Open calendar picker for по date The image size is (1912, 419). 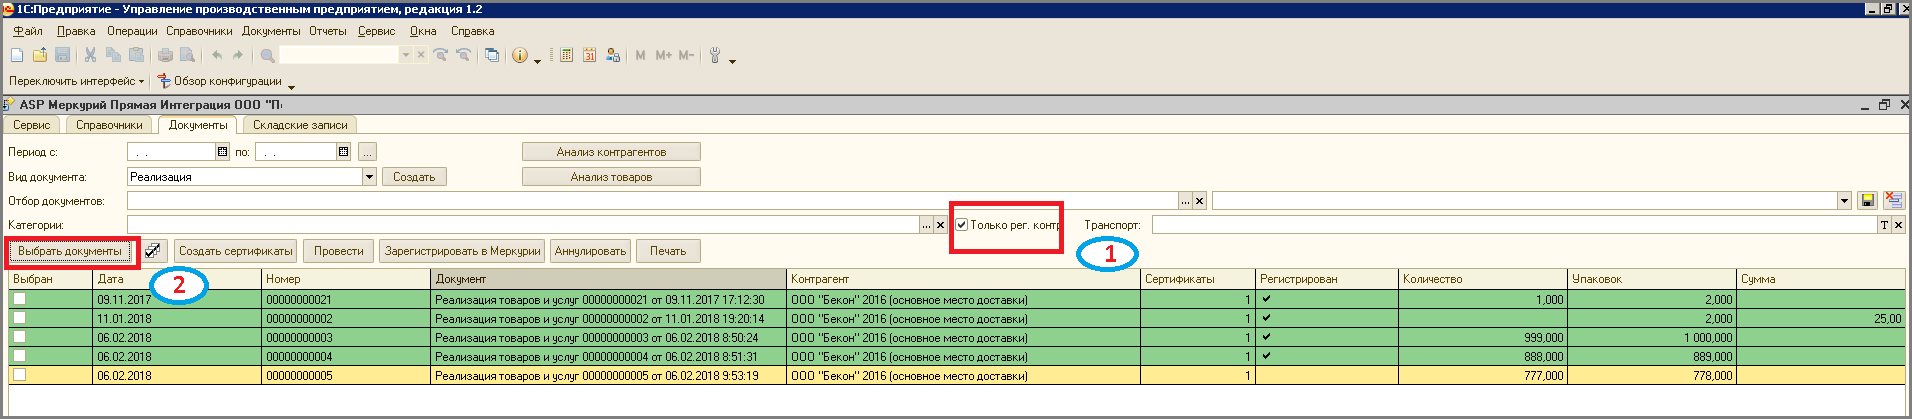(343, 152)
